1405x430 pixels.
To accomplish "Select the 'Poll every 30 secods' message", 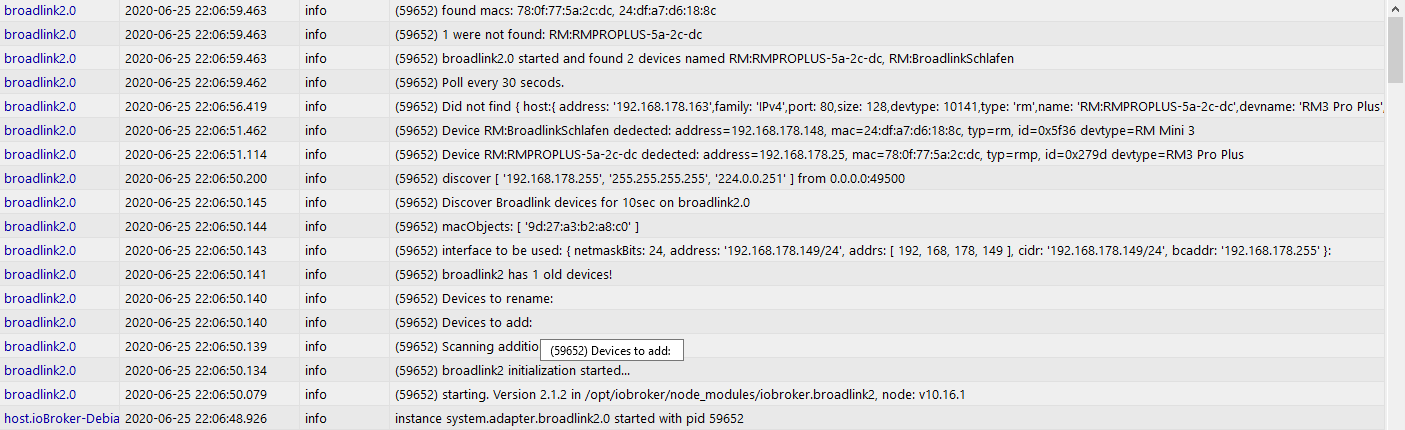I will (479, 82).
